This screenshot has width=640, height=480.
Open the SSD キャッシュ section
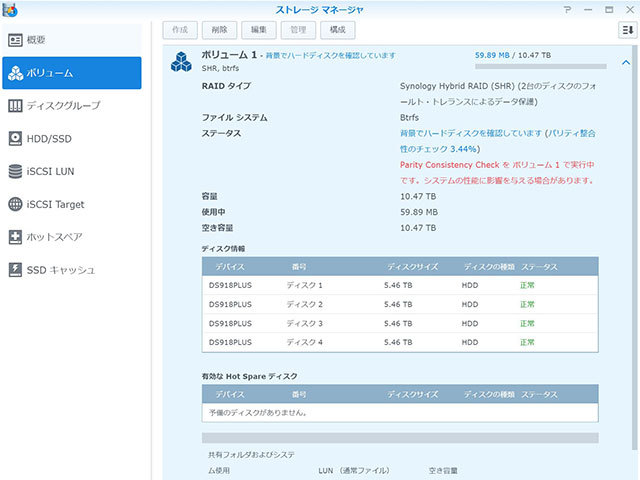[72, 270]
